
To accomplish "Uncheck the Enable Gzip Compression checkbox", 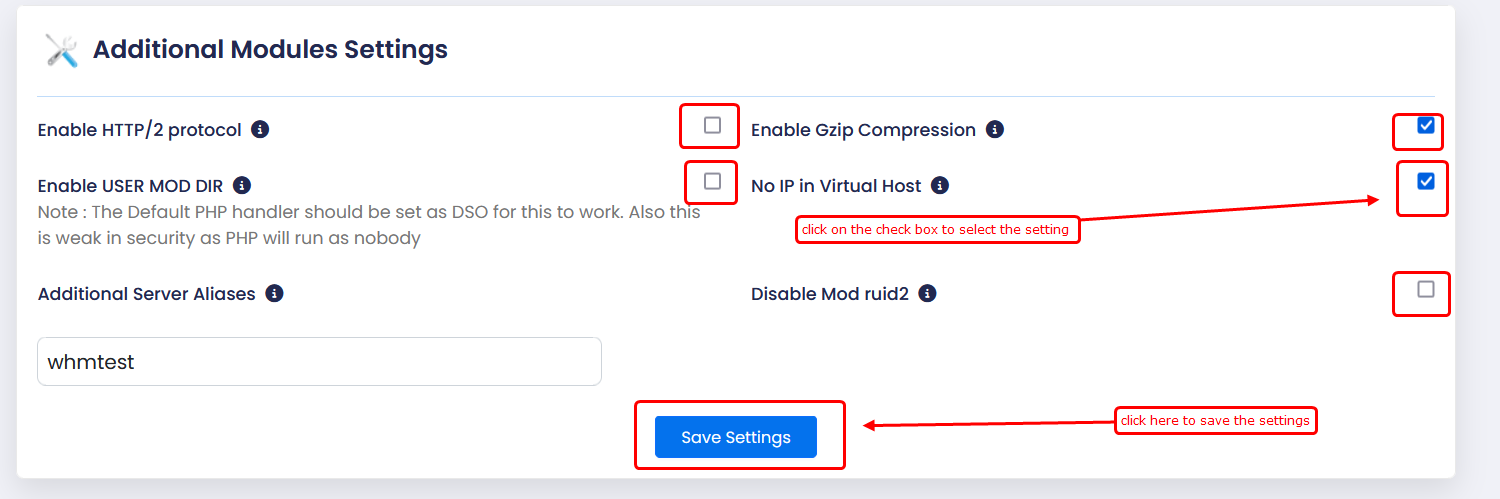I will (1426, 125).
